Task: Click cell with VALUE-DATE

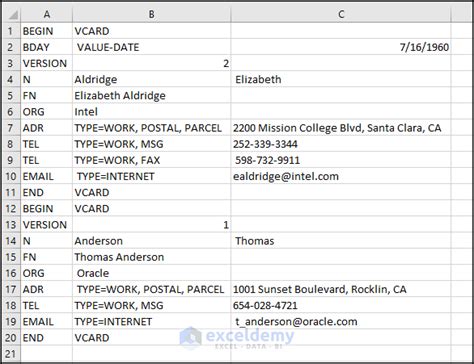Action: tap(151, 47)
